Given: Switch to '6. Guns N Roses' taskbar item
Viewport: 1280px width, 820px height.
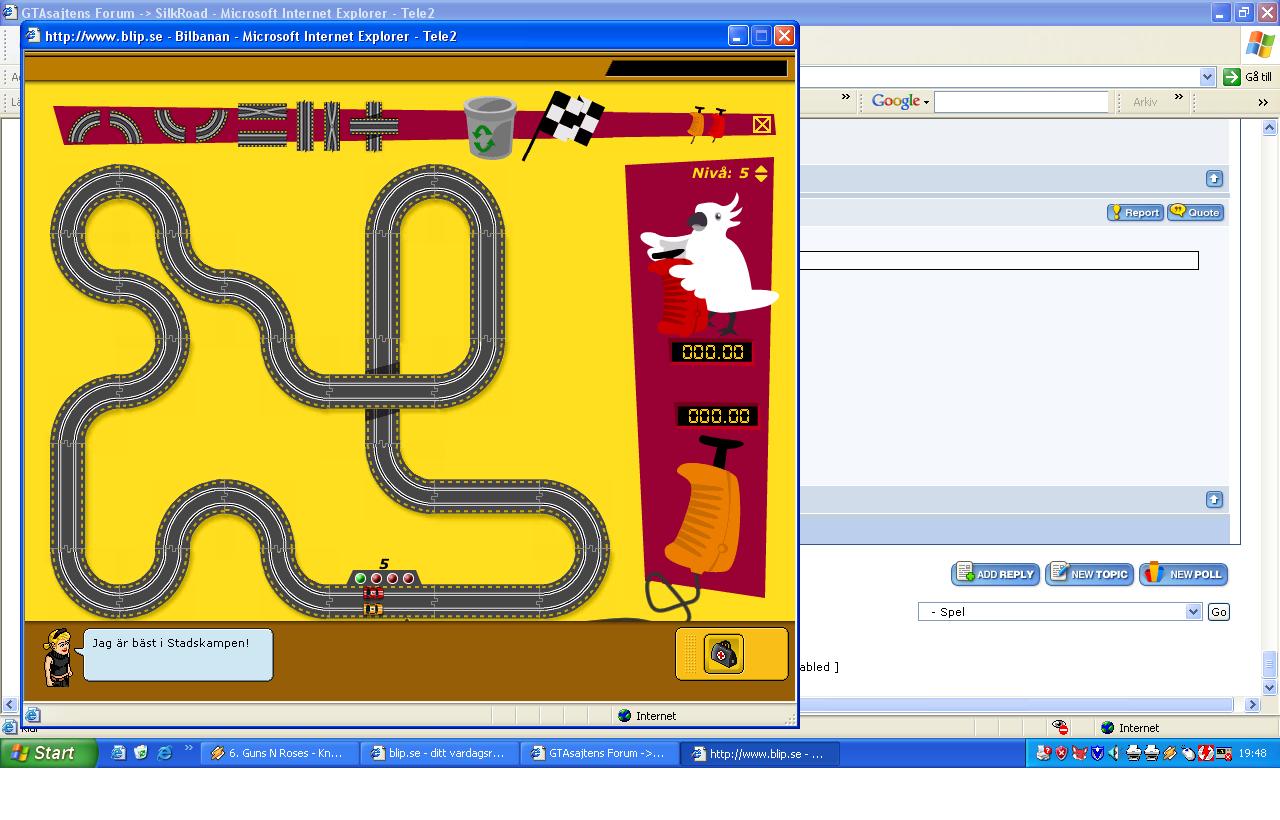Looking at the screenshot, I should tap(280, 754).
